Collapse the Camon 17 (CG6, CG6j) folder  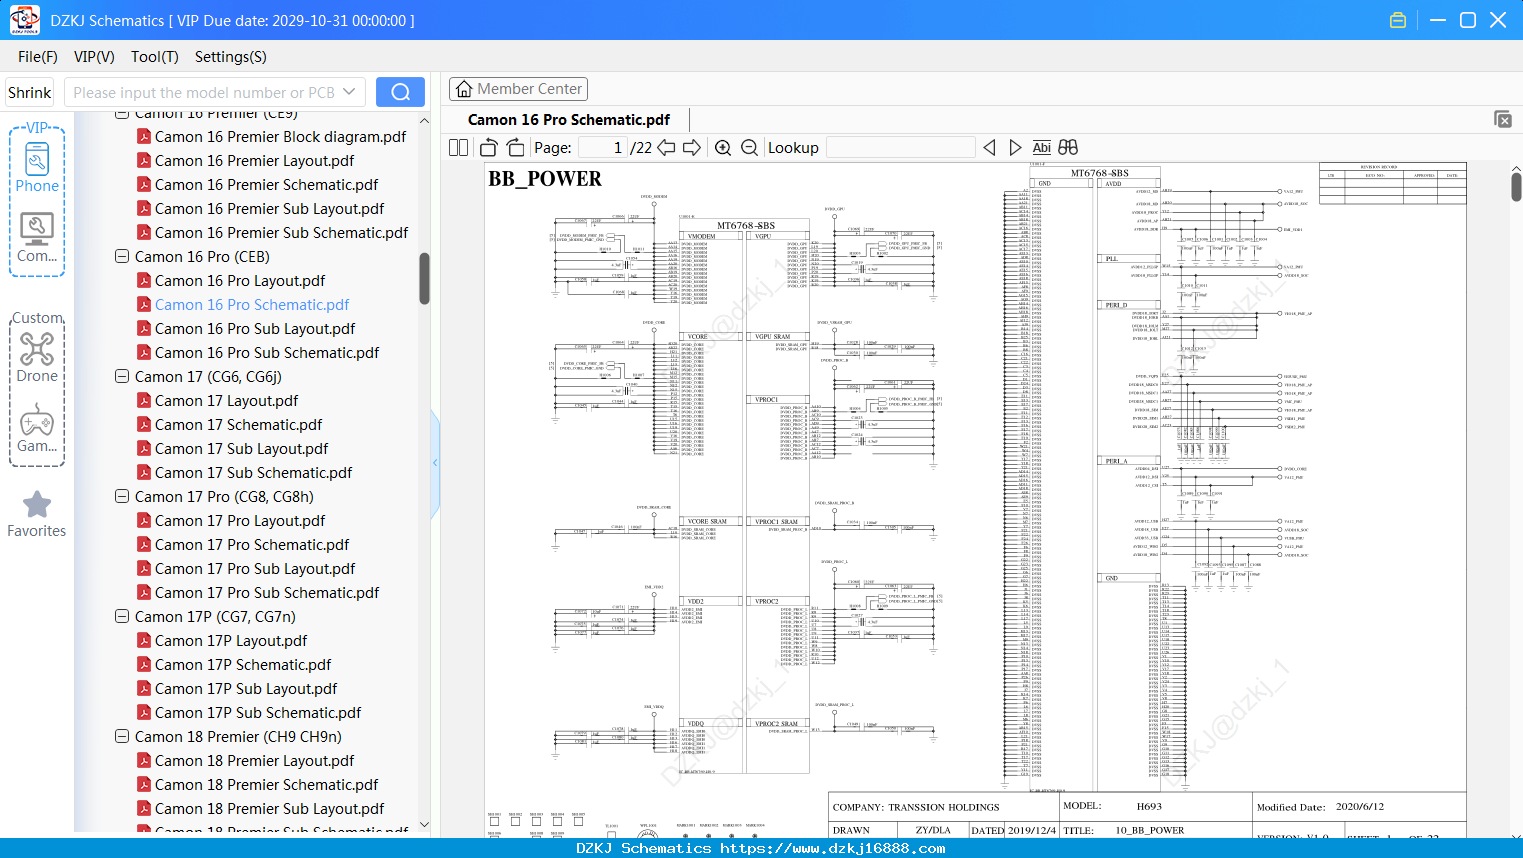pos(122,377)
